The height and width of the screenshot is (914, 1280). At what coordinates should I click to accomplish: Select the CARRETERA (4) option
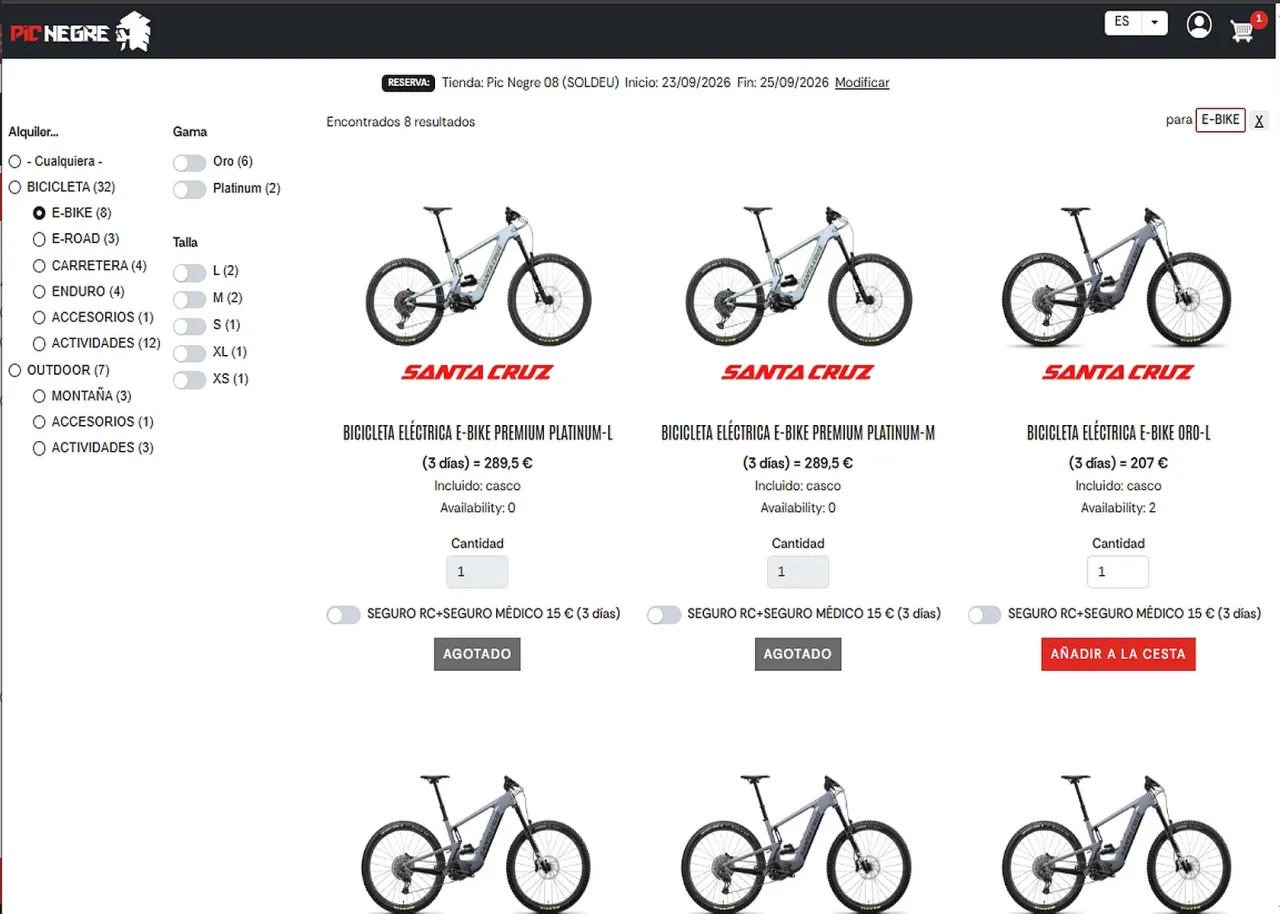[39, 266]
